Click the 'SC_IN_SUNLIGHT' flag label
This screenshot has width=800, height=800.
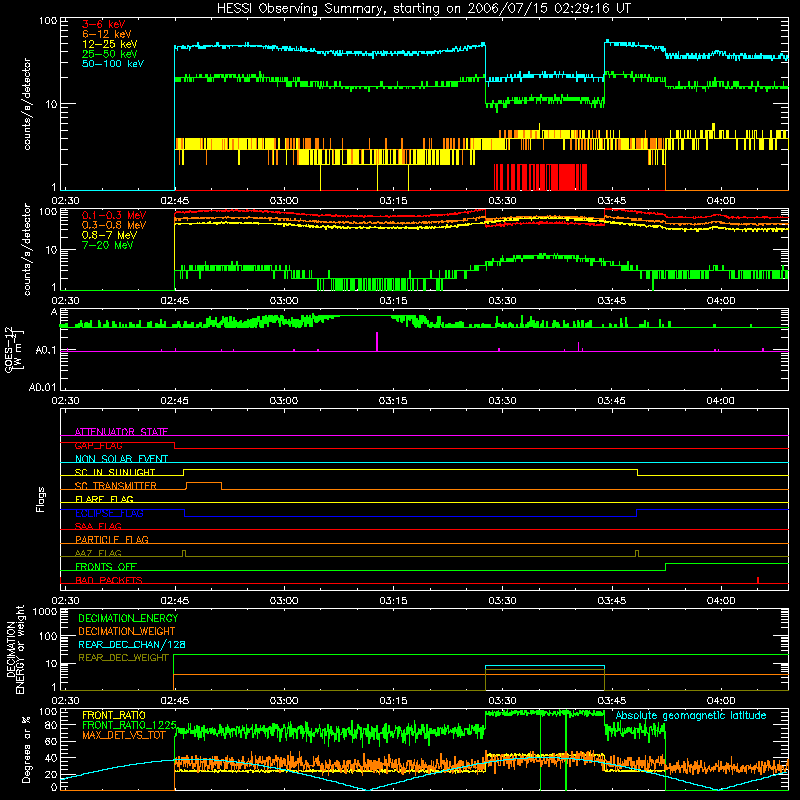[x=115, y=472]
